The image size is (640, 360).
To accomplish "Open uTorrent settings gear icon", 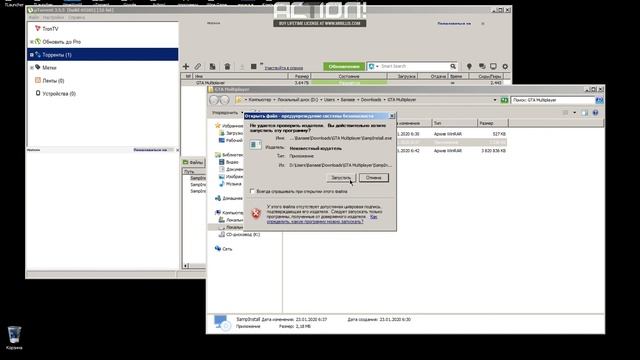I will pyautogui.click(x=505, y=66).
